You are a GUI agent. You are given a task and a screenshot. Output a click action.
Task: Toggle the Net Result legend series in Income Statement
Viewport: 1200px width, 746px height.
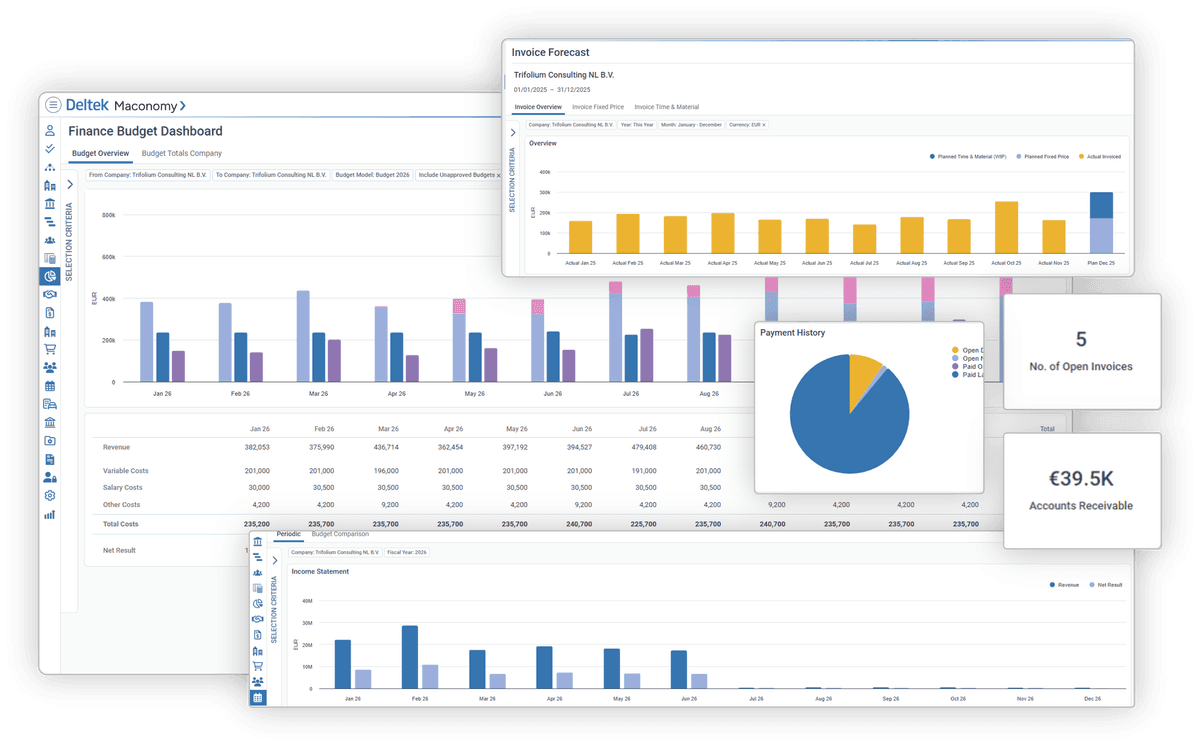coord(1105,585)
